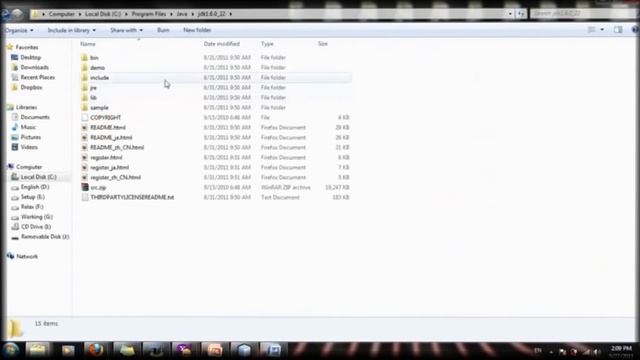Sort by the Name column header
Viewport: 640px width, 360px height.
pyautogui.click(x=88, y=44)
